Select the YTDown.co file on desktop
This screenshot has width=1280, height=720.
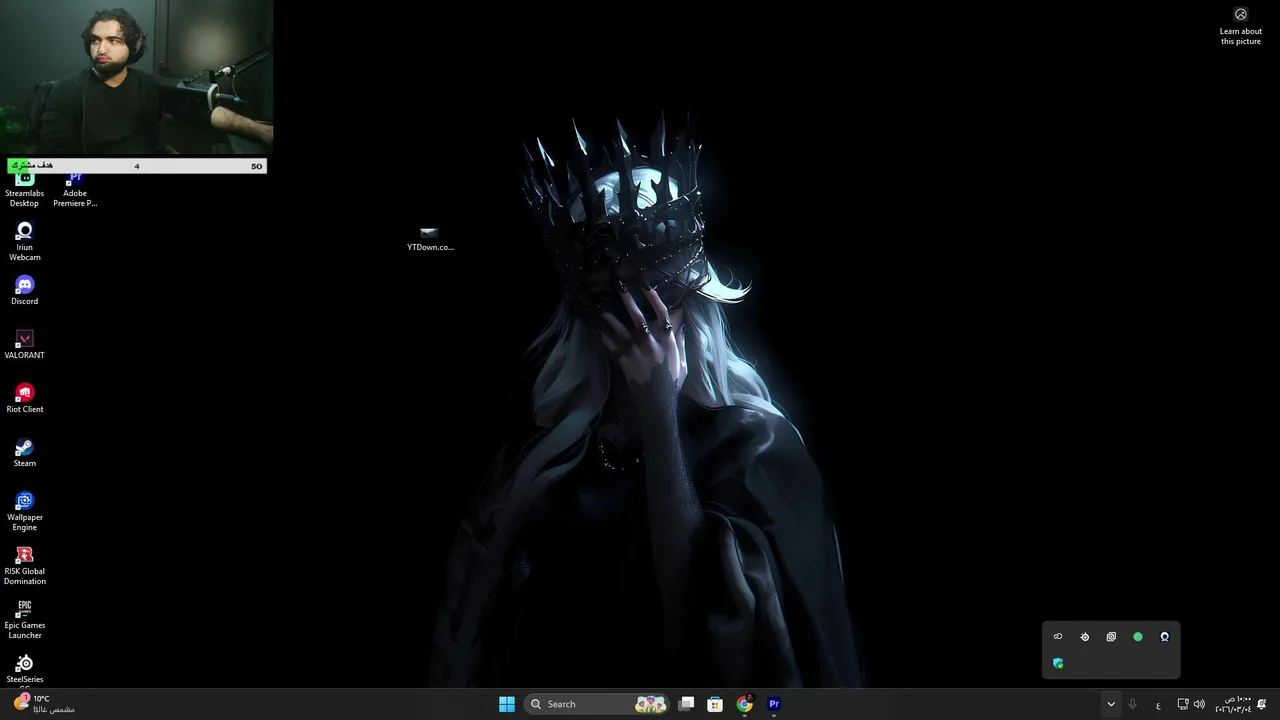(430, 239)
